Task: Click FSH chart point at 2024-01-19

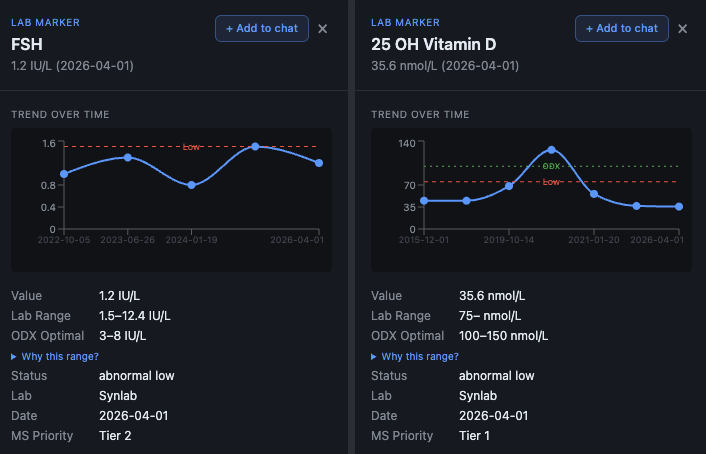Action: (x=191, y=185)
